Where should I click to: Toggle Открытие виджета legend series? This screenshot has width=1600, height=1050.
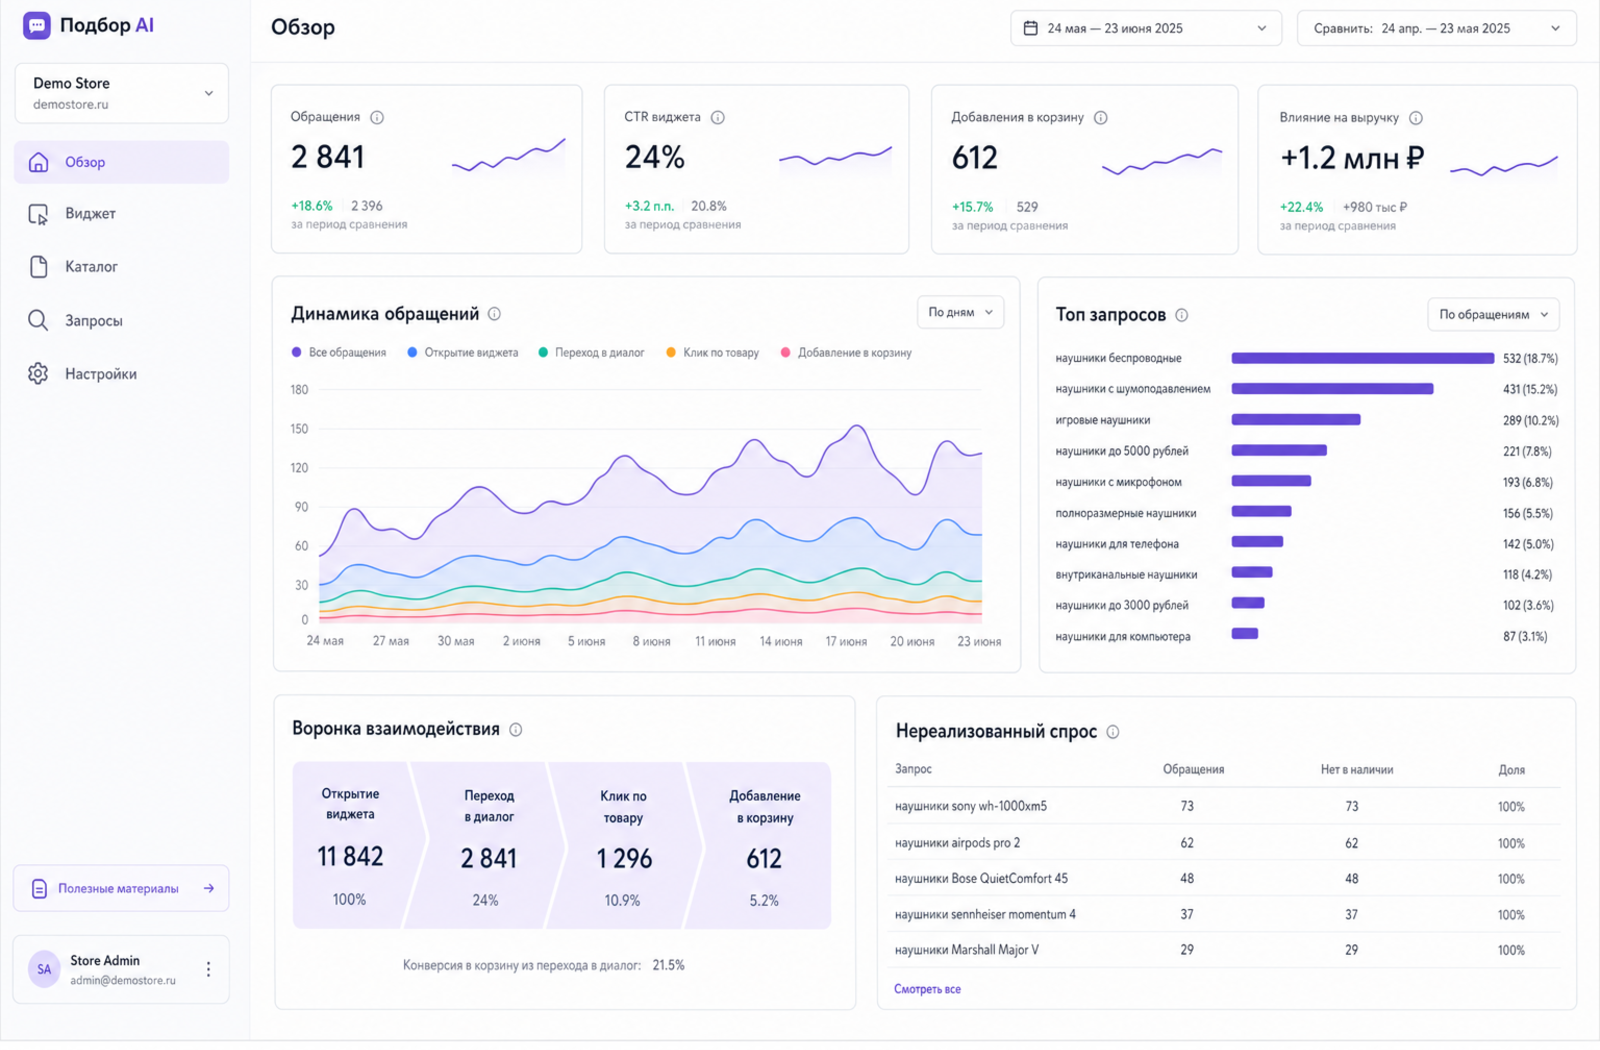click(x=463, y=353)
